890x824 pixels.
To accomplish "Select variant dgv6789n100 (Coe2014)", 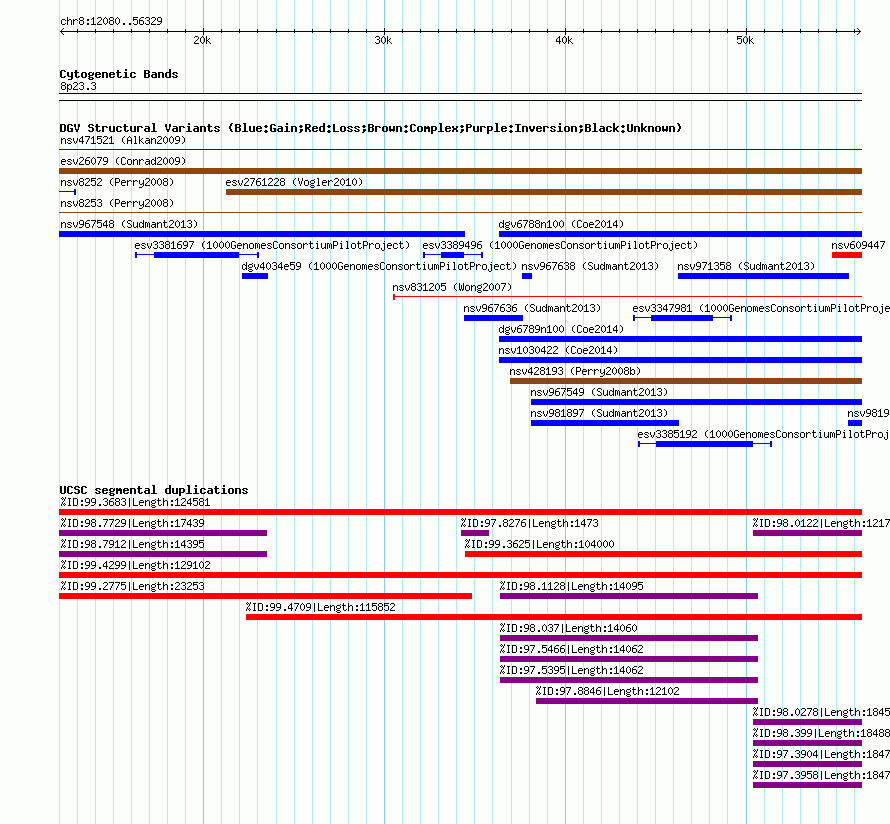I will (x=680, y=339).
